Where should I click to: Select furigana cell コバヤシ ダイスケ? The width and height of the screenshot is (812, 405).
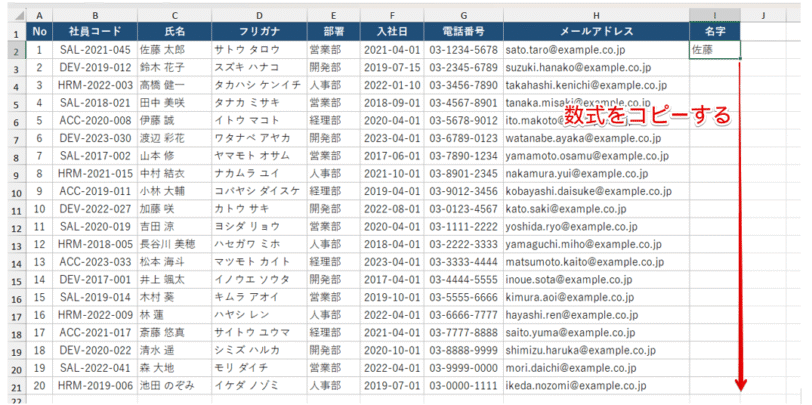point(259,192)
